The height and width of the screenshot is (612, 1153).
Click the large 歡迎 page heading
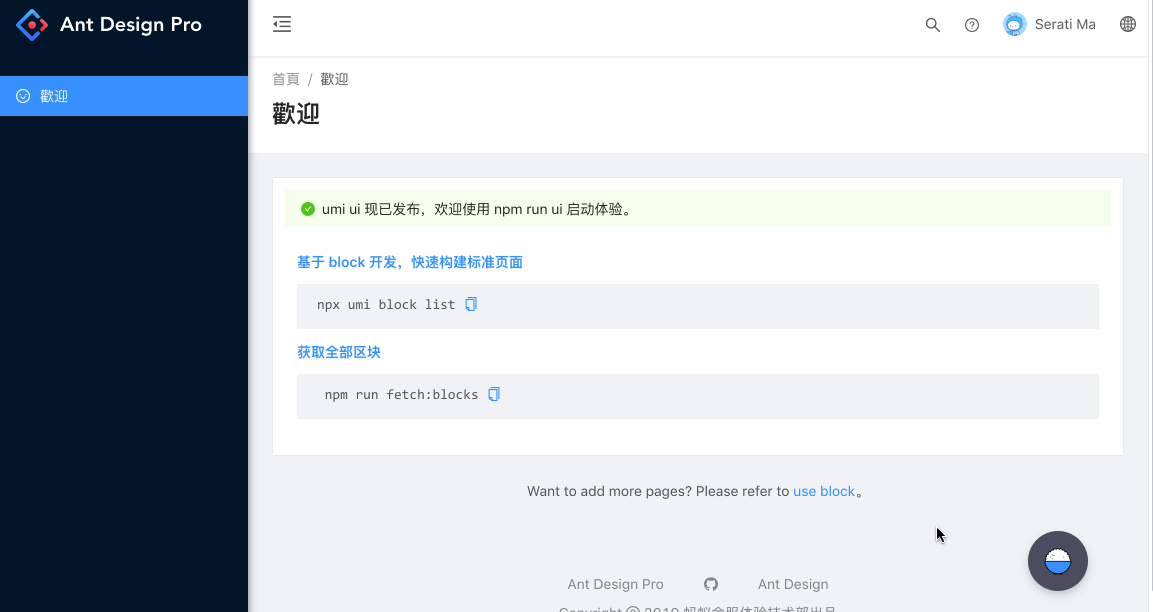[x=296, y=114]
